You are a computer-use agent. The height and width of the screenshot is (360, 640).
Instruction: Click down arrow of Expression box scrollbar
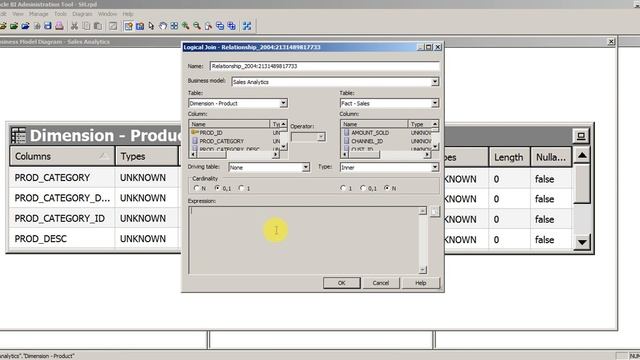[422, 270]
